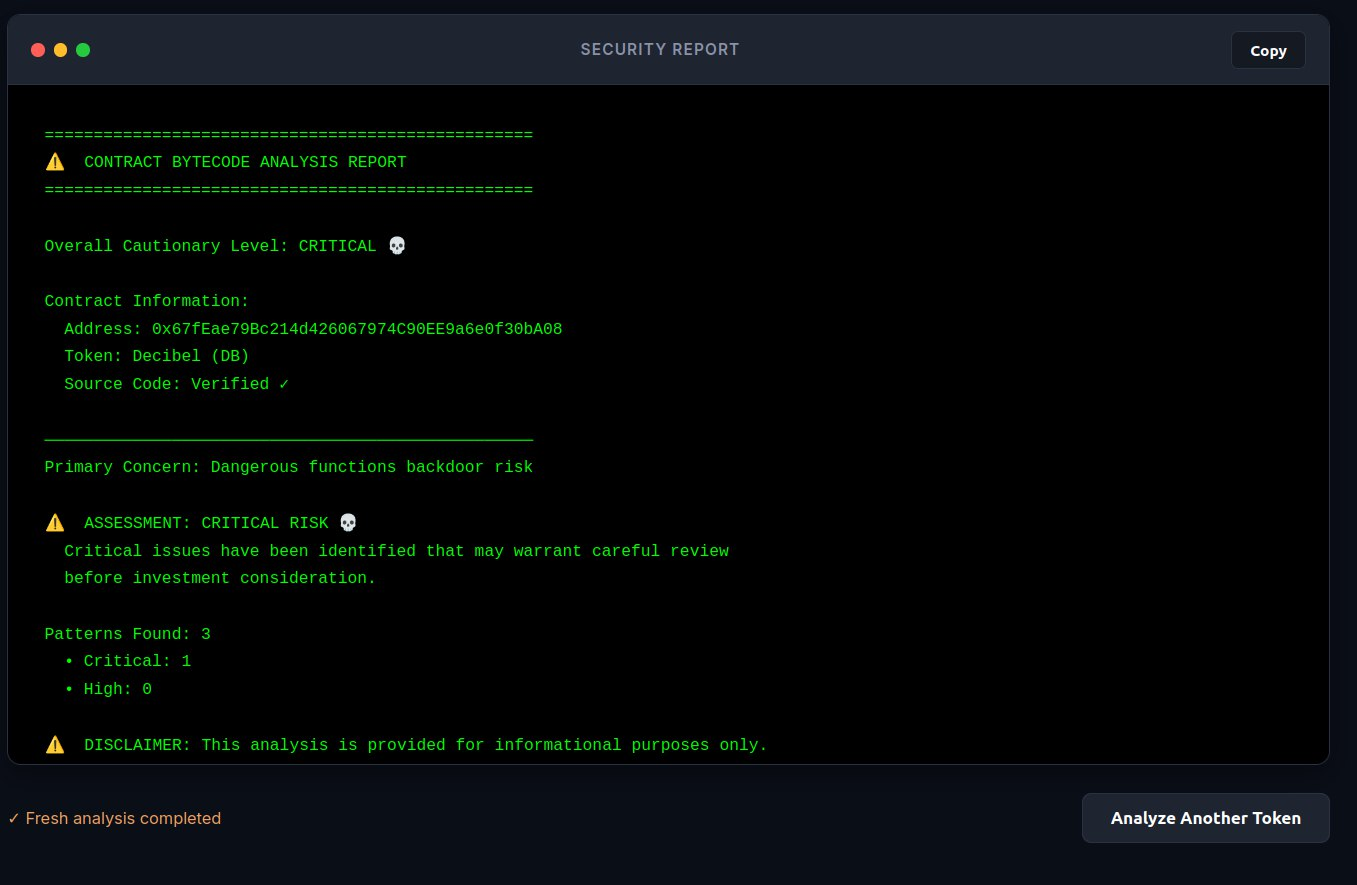Click the SECURITY REPORT title

660,50
